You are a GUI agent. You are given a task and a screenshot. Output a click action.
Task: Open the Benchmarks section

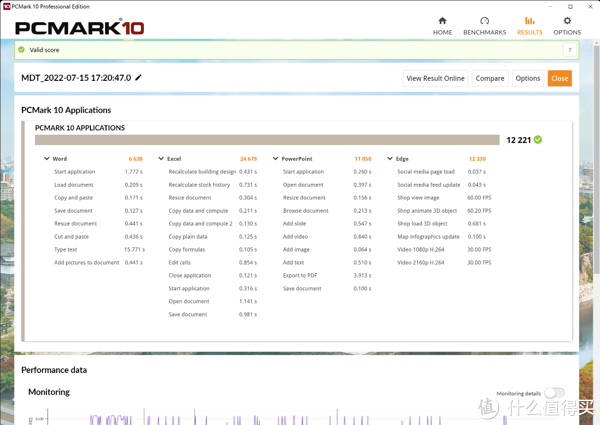[x=484, y=26]
